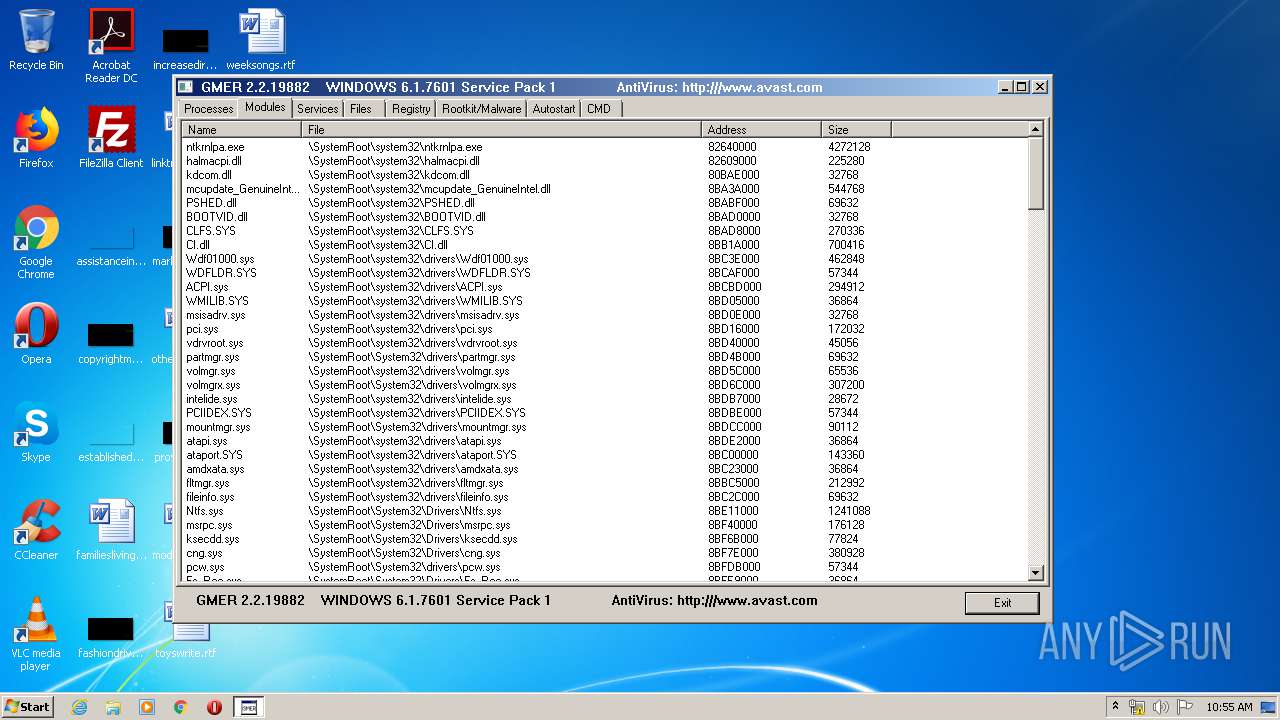
Task: Open the Registry tab
Action: click(411, 109)
